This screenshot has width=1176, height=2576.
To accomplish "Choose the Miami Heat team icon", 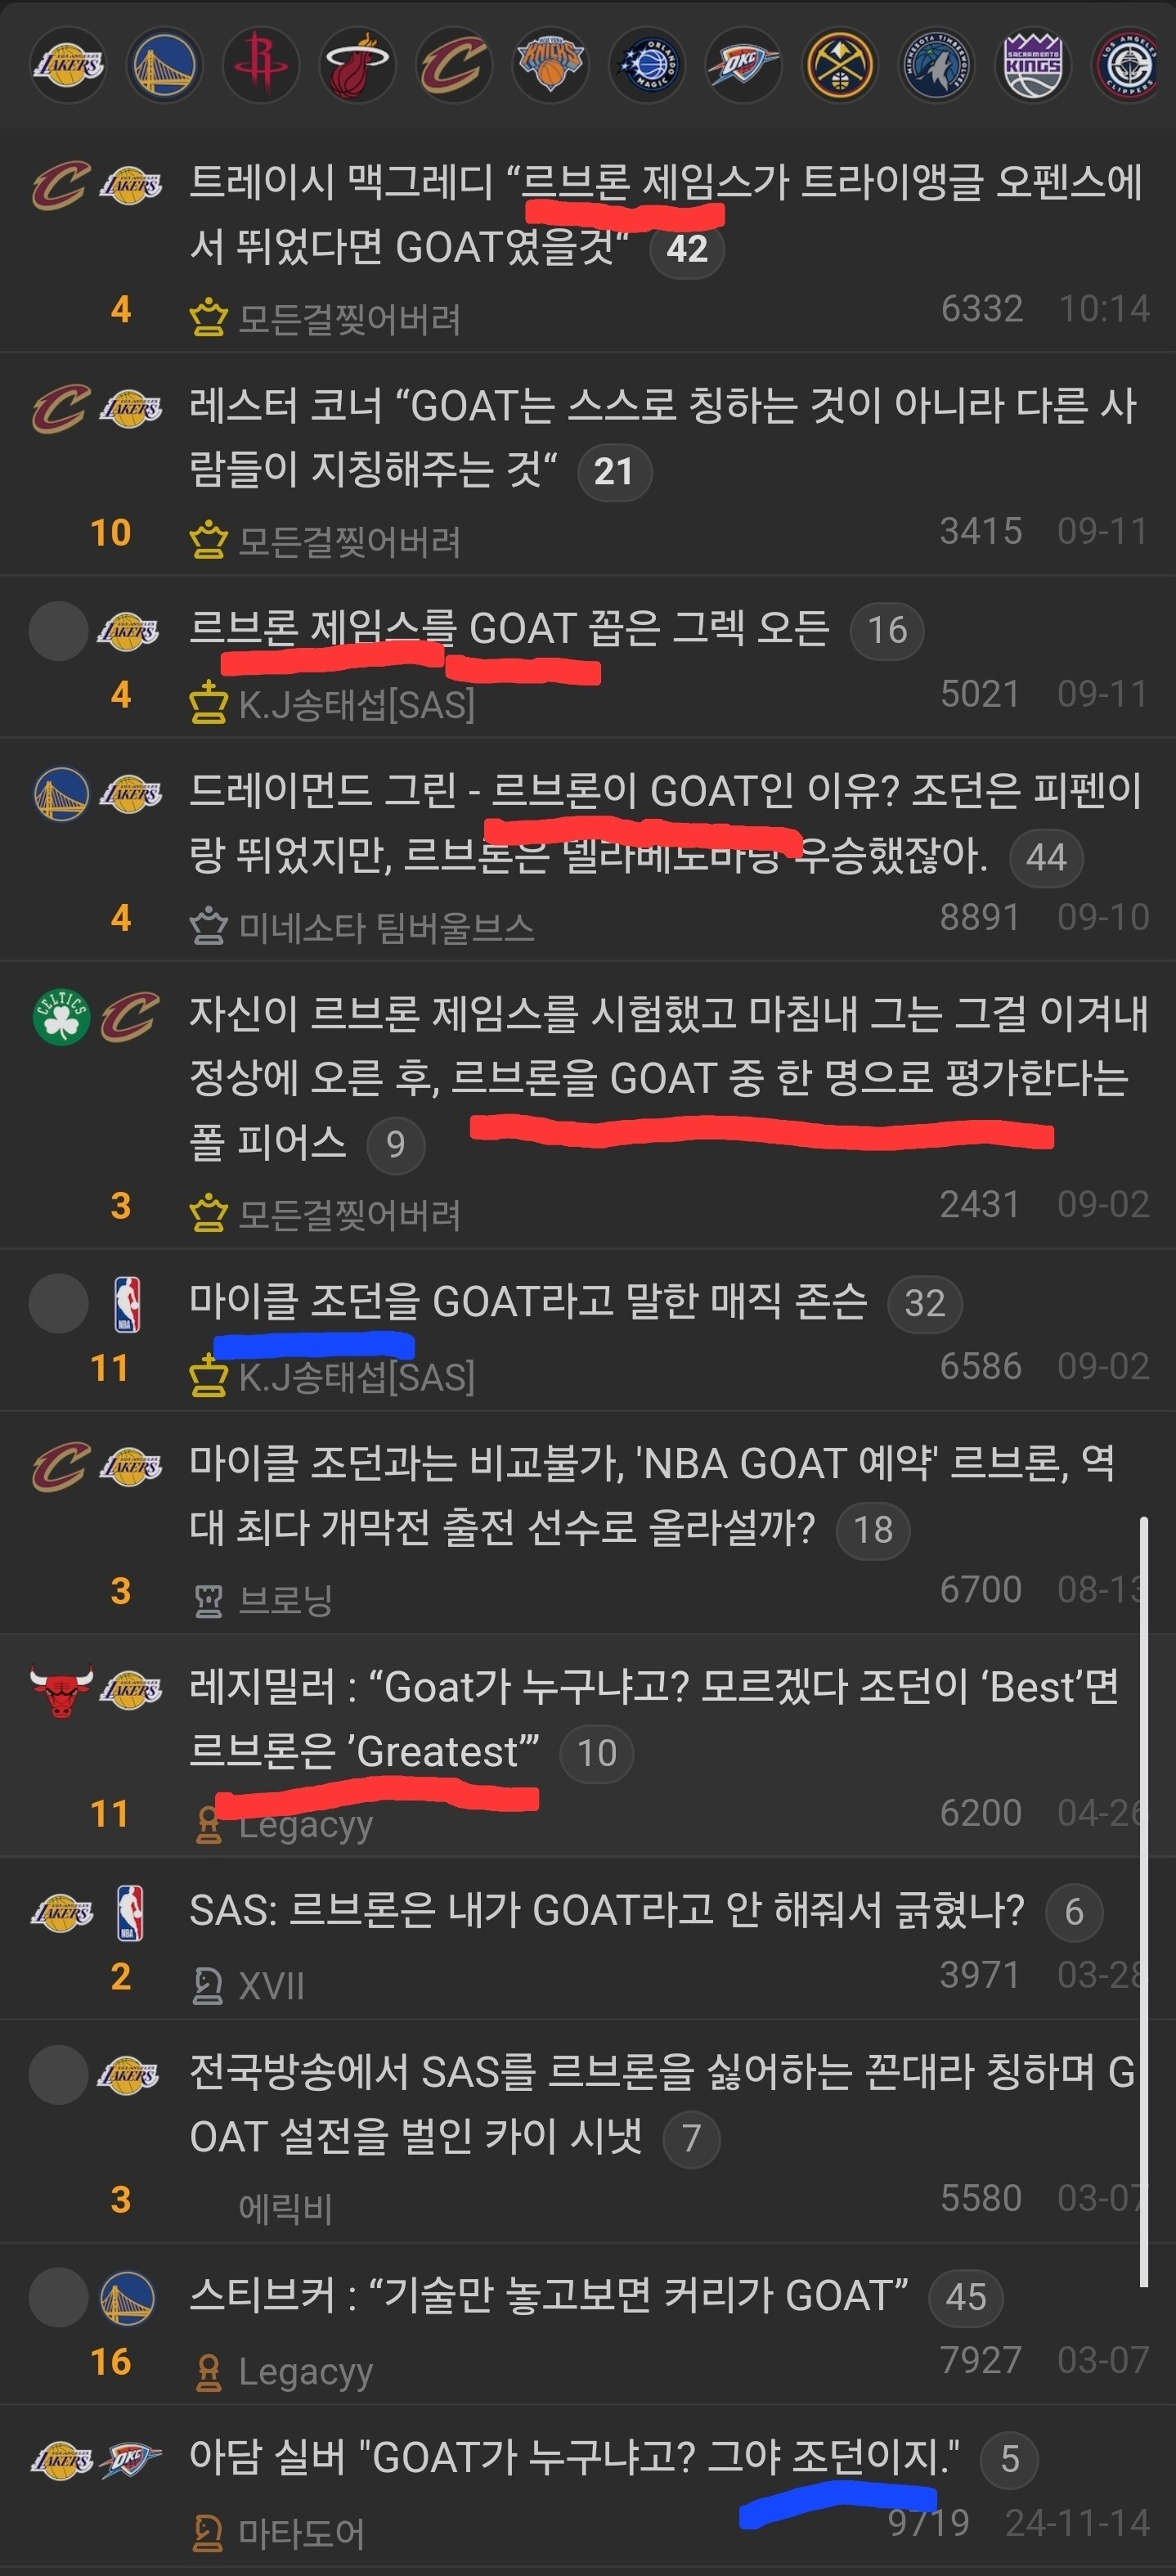I will coord(357,65).
